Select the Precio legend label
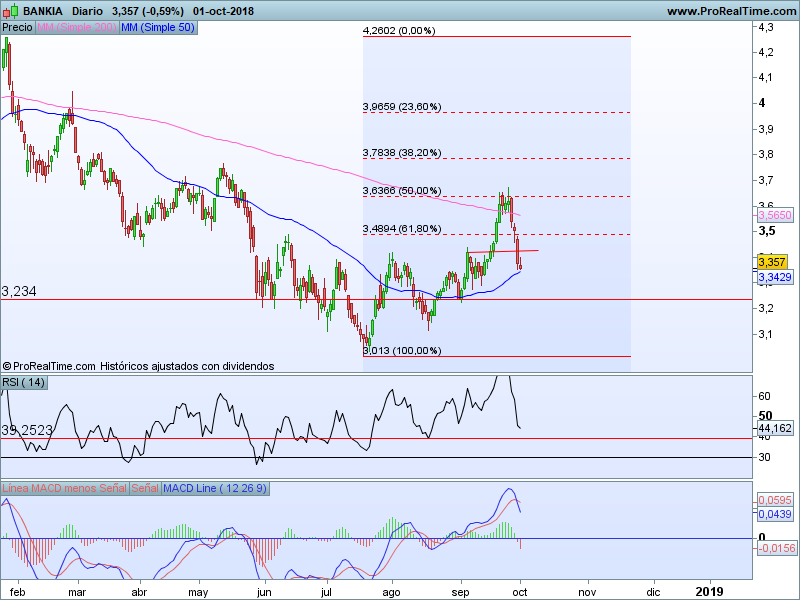Viewport: 800px width, 600px height. (x=17, y=27)
